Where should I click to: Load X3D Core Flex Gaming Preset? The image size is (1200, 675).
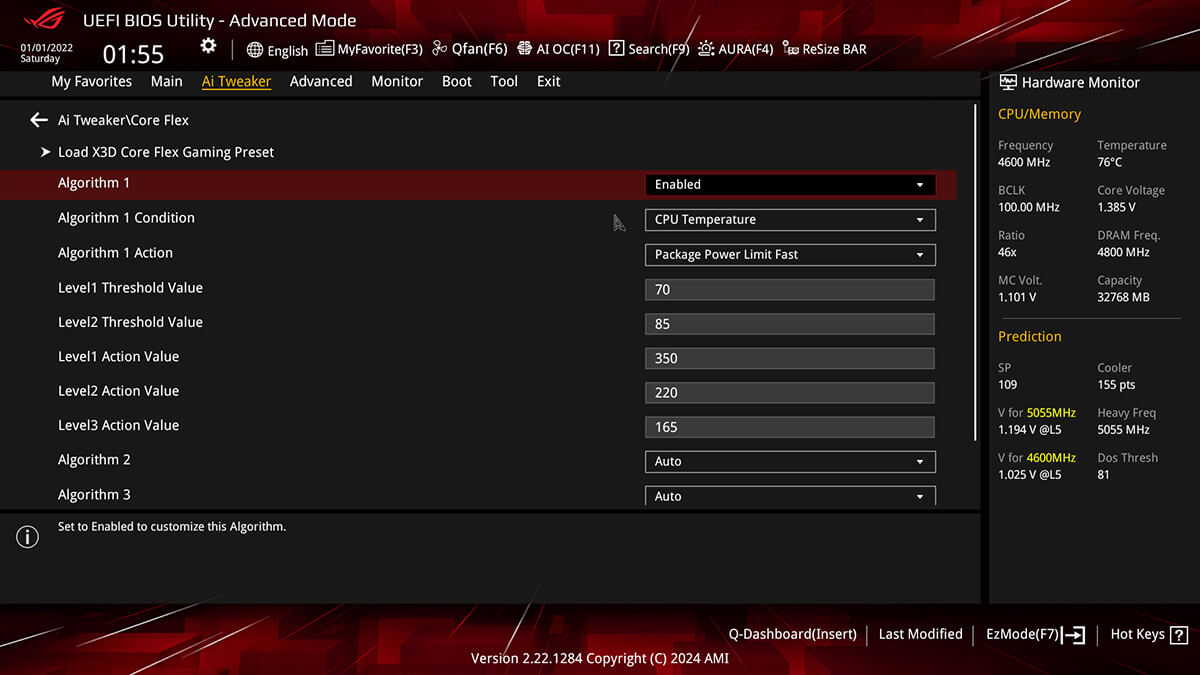[166, 152]
